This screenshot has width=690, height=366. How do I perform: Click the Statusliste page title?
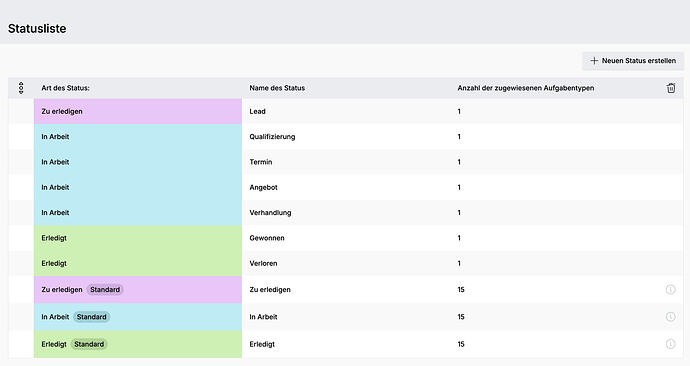(37, 29)
